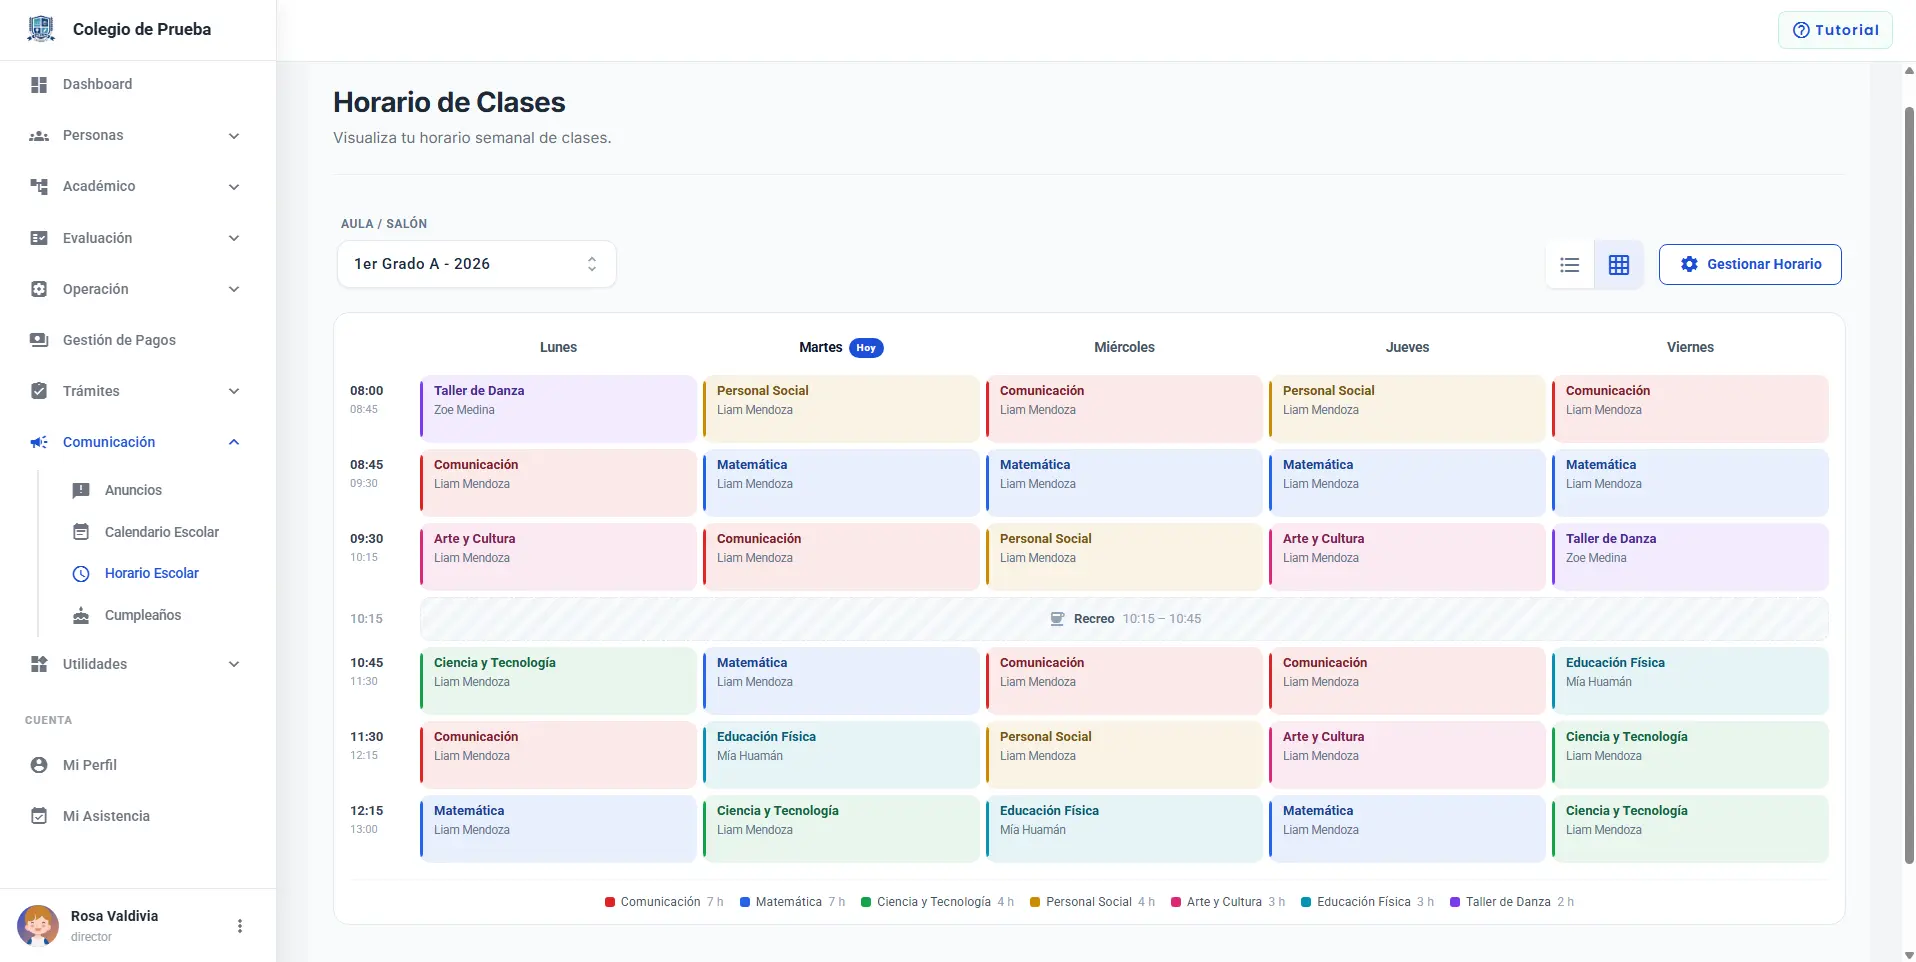Click the Colegio de Prueba shield logo
The image size is (1916, 962).
tap(41, 29)
